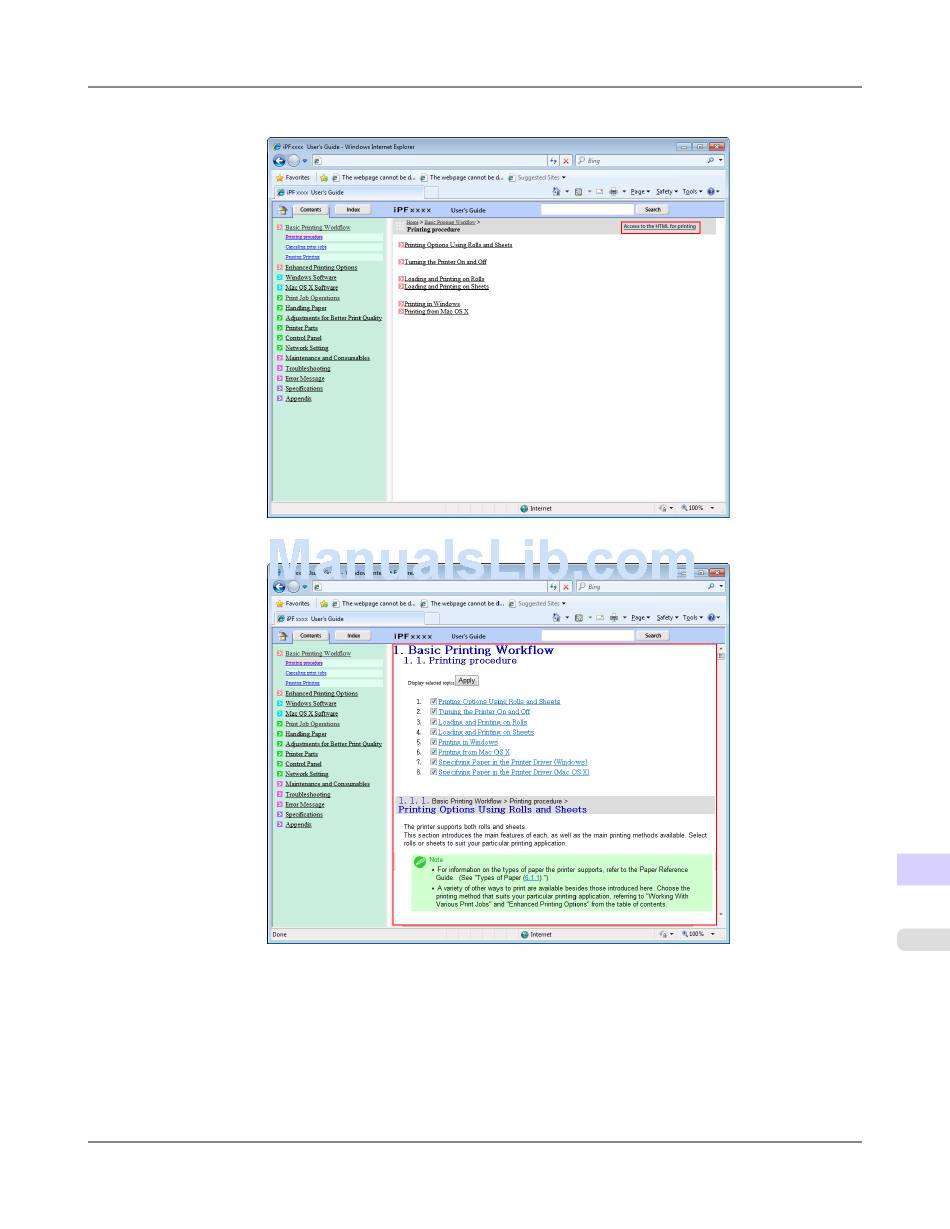The image size is (950, 1229).
Task: Open Tools dropdown menu in lower window
Action: point(692,618)
